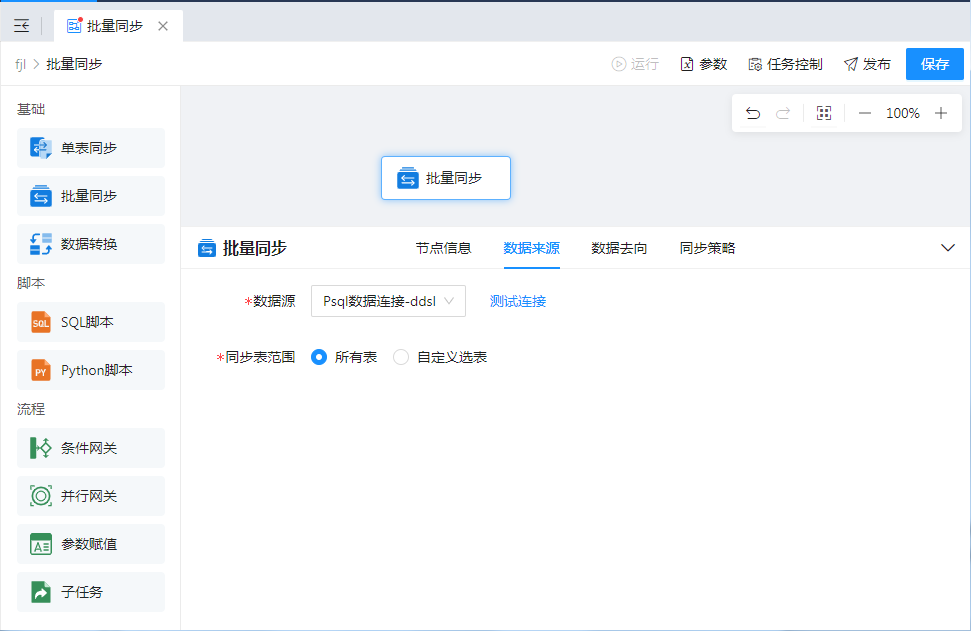This screenshot has height=631, width=971.
Task: Click the 保存 button
Action: pos(934,64)
